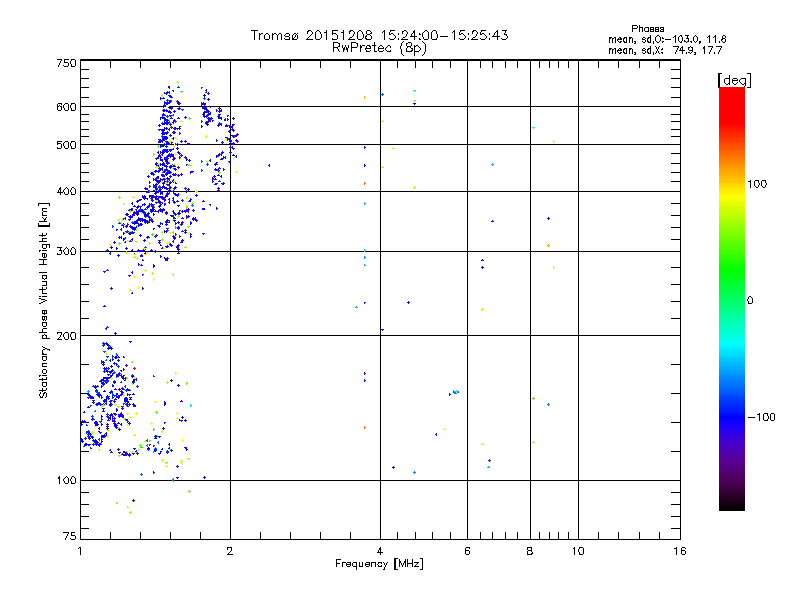
Task: Click the 100 height axis tick label
Action: [x=66, y=480]
